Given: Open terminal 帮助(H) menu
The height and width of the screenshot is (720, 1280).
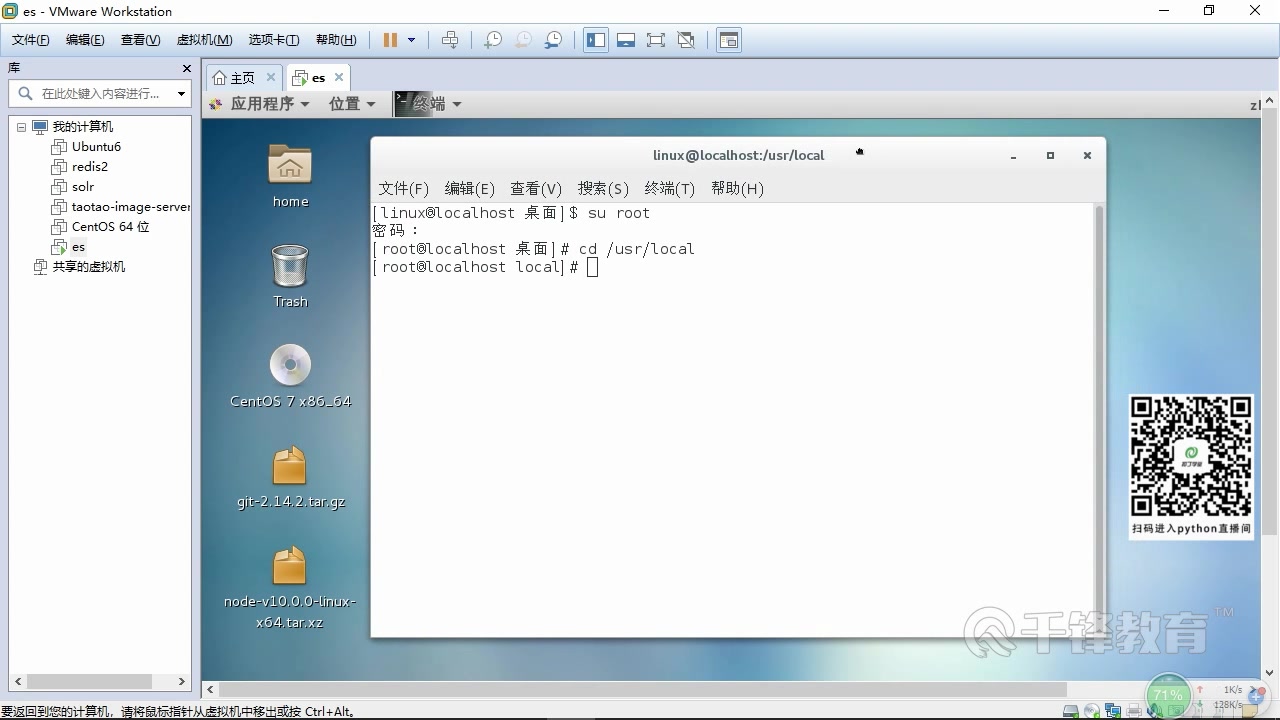Looking at the screenshot, I should (x=737, y=188).
